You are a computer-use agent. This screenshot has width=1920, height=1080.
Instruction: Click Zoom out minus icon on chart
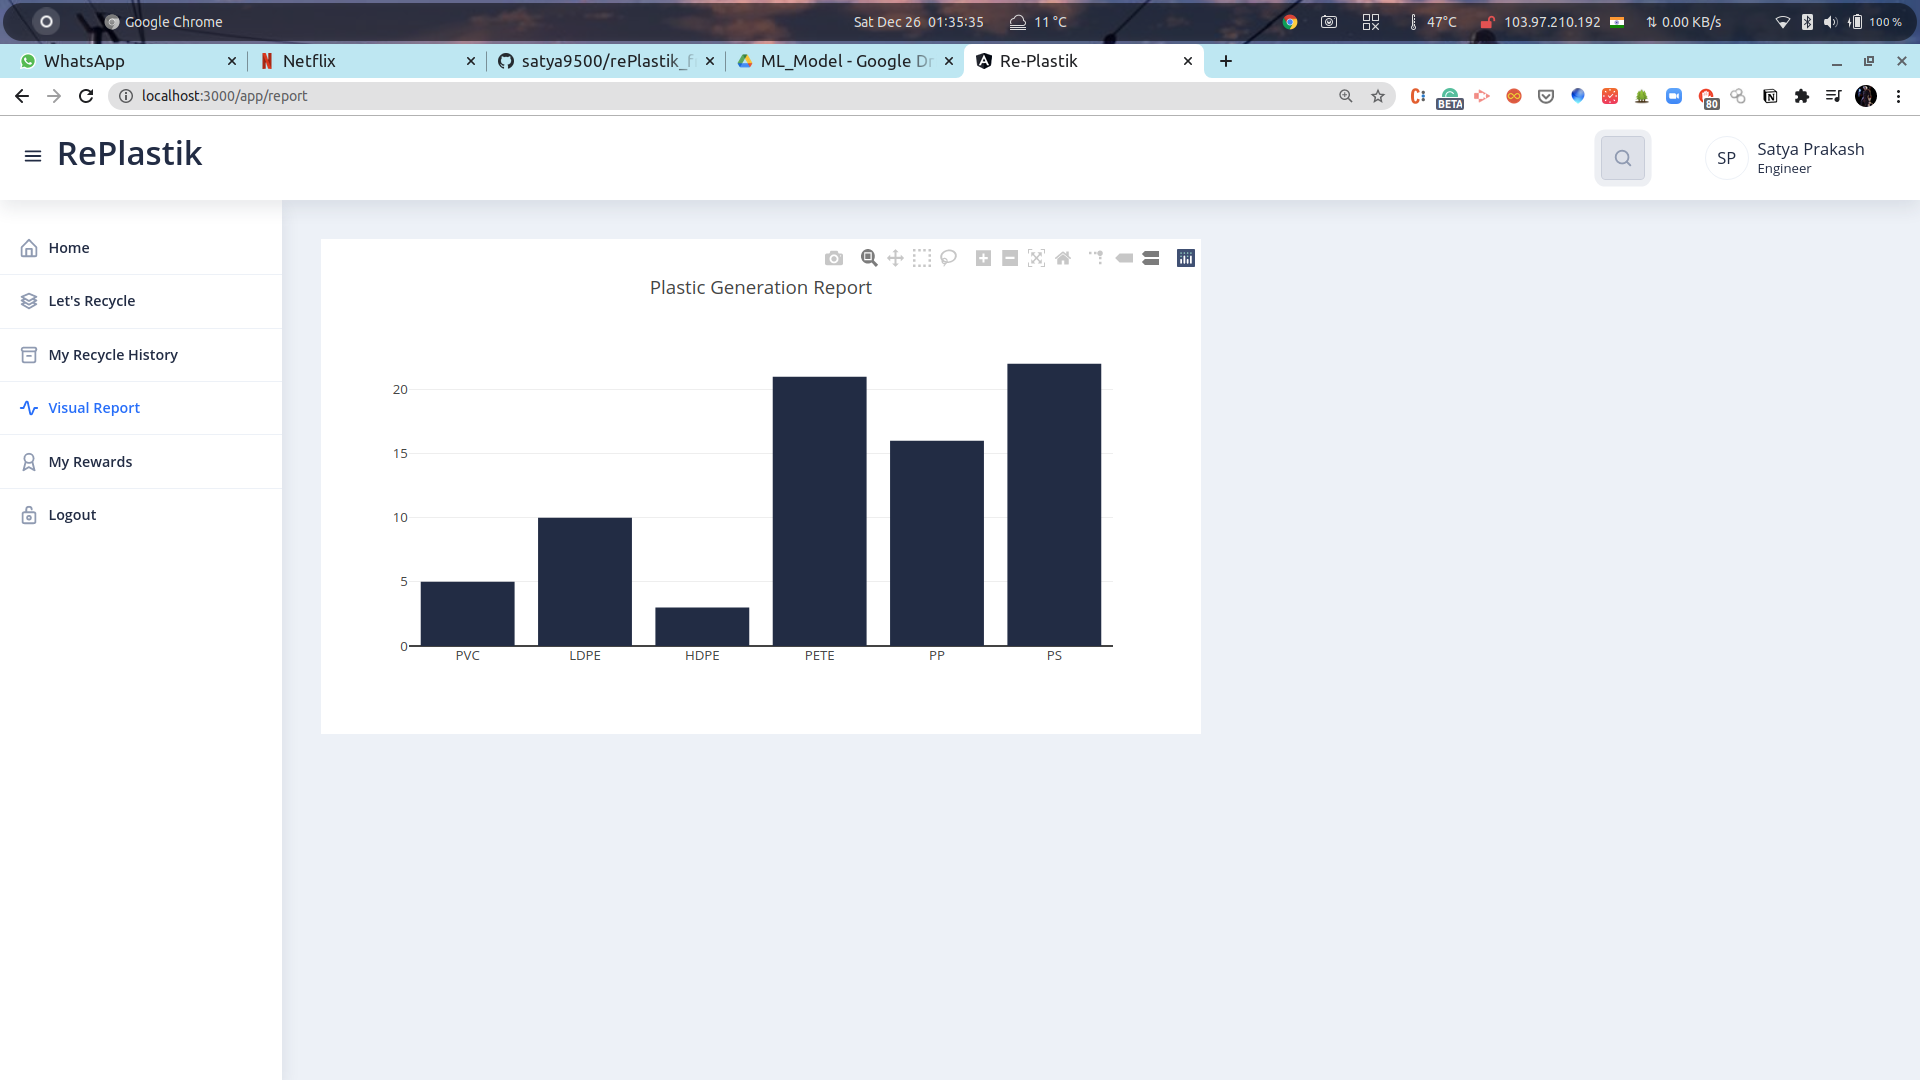pyautogui.click(x=1010, y=258)
